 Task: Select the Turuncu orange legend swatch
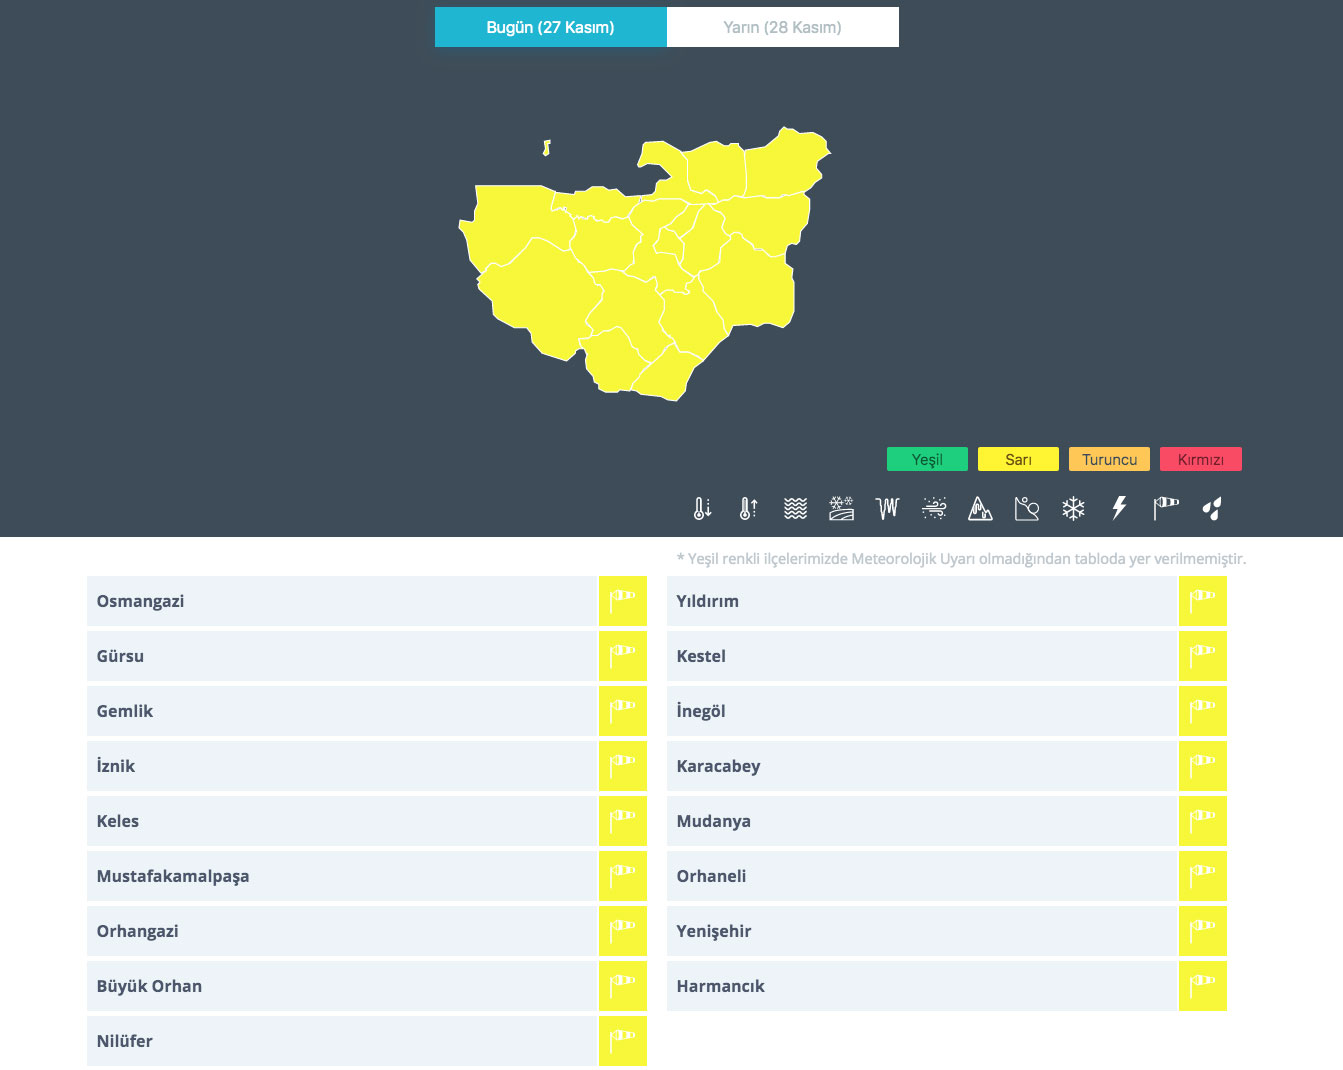(1109, 459)
